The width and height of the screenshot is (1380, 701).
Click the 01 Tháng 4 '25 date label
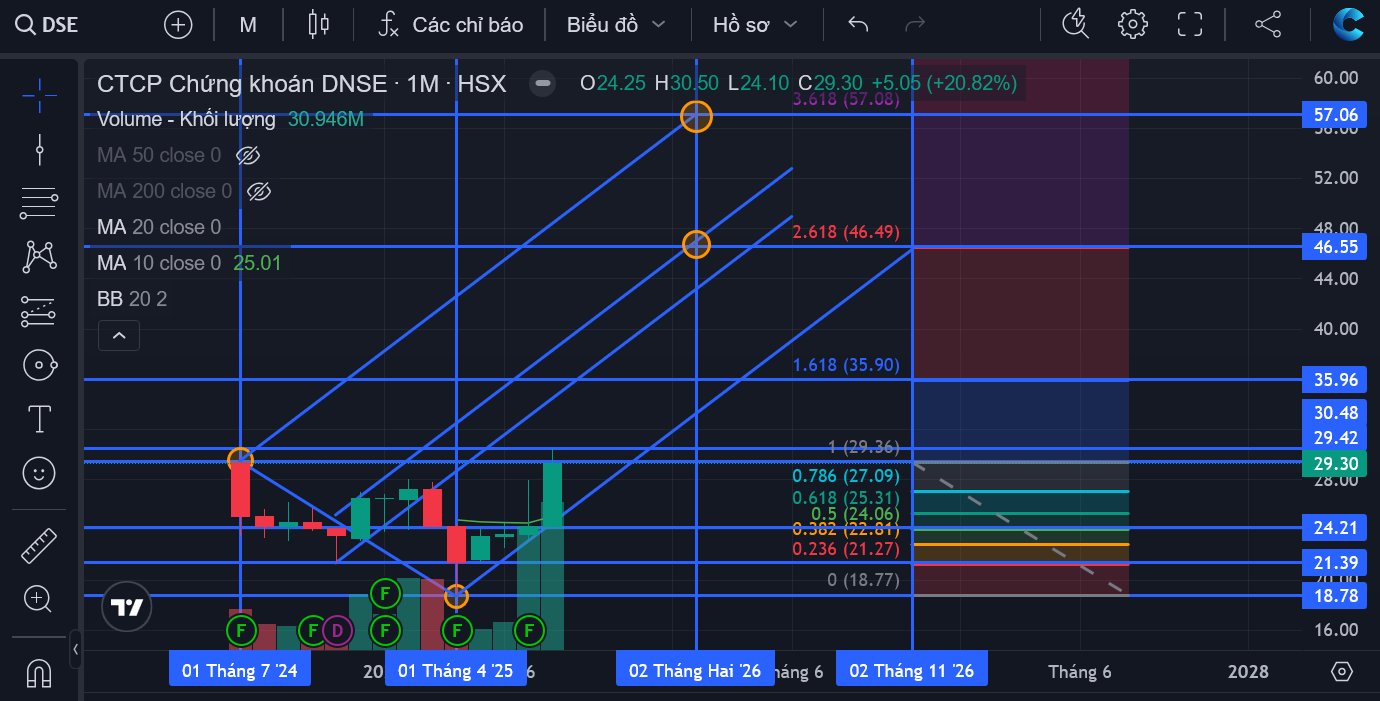(x=456, y=670)
